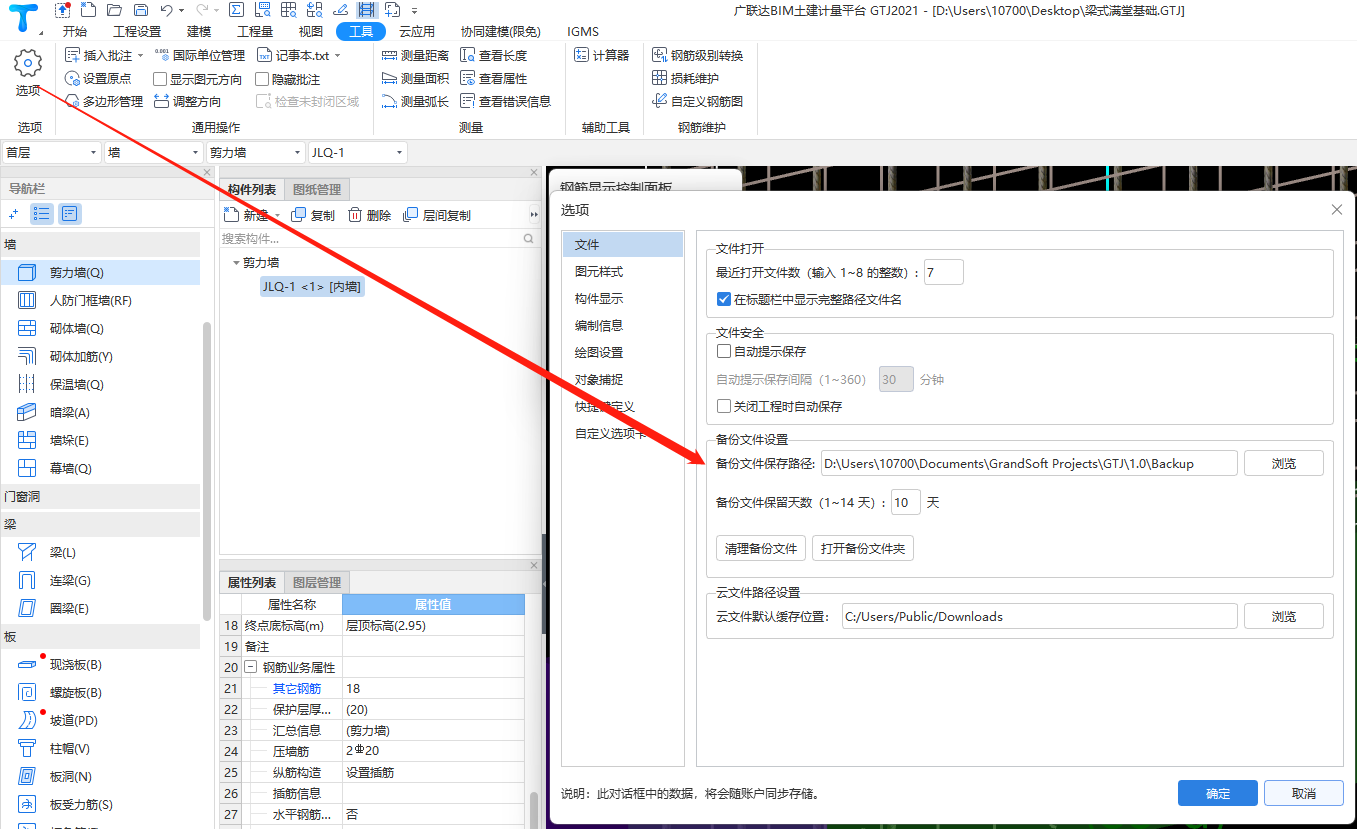Open 新建 dropdown arrow in component list
Viewport: 1357px width, 829px height.
point(277,215)
